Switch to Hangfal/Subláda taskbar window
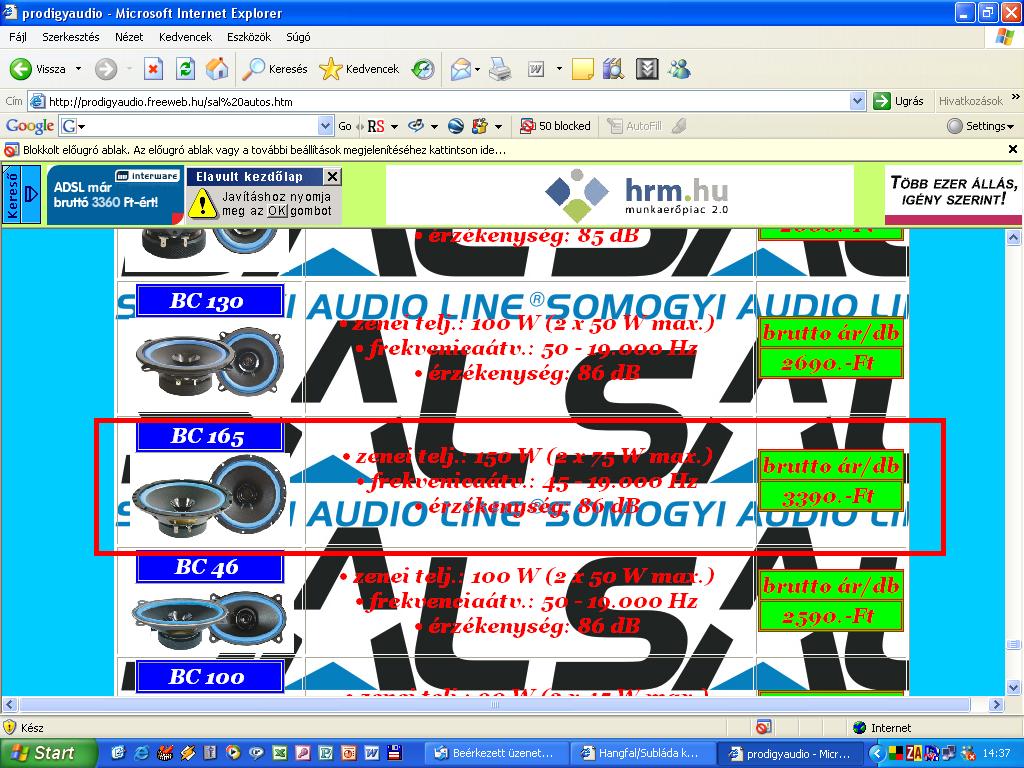The image size is (1024, 768). (643, 753)
